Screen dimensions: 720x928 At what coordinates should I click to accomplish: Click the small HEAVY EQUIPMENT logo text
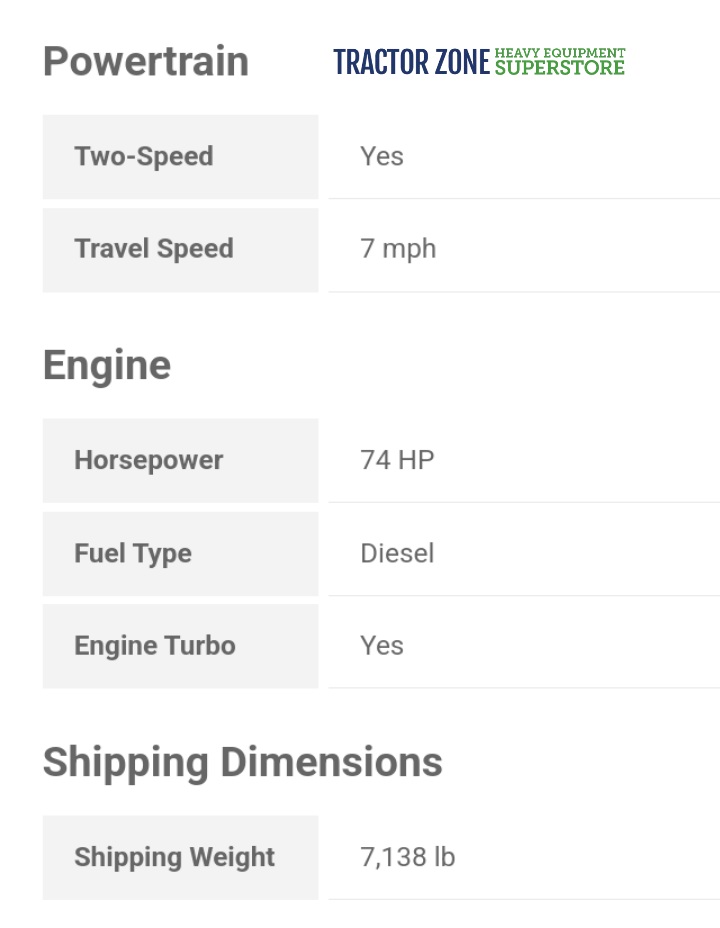(559, 53)
